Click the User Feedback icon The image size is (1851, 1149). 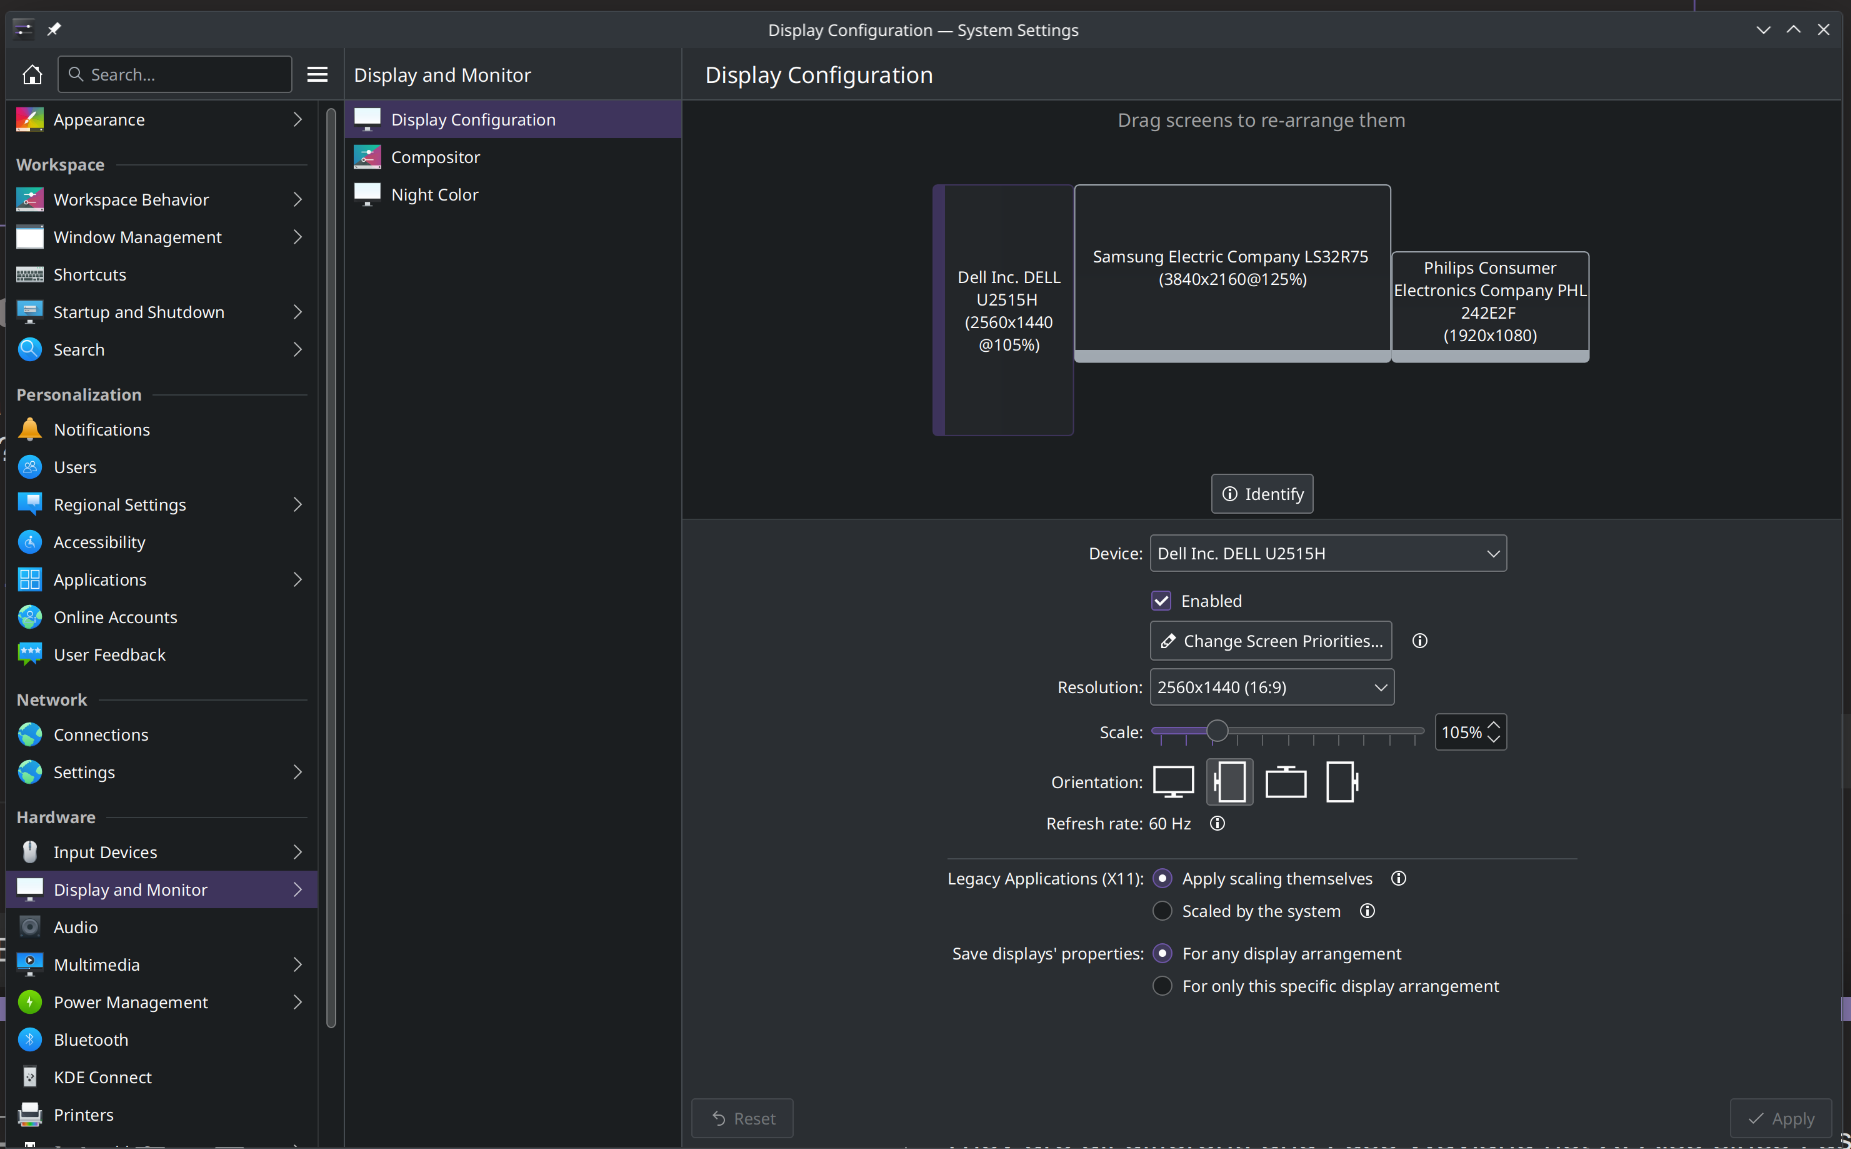[x=30, y=655]
